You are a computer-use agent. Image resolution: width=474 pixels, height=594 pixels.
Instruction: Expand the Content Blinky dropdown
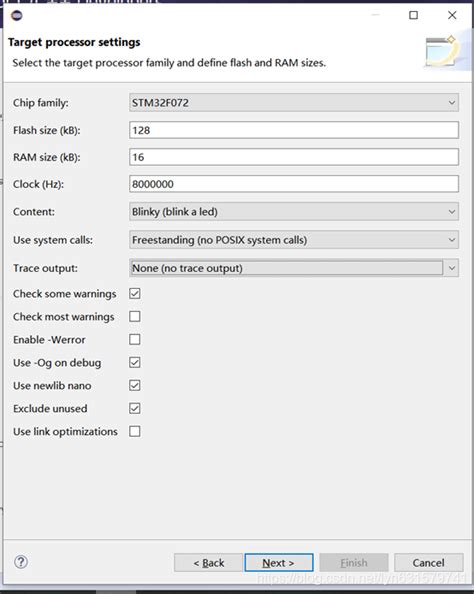click(x=294, y=211)
